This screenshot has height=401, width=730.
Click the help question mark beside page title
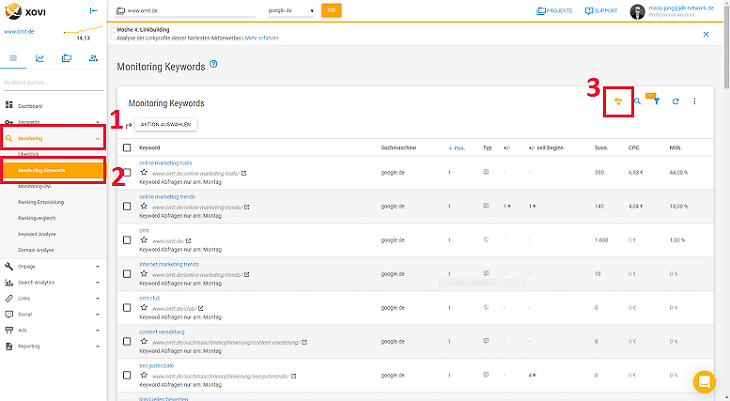[214, 65]
